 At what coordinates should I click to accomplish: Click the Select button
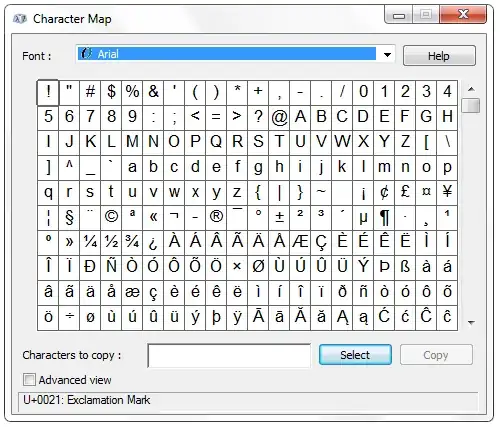click(x=355, y=355)
